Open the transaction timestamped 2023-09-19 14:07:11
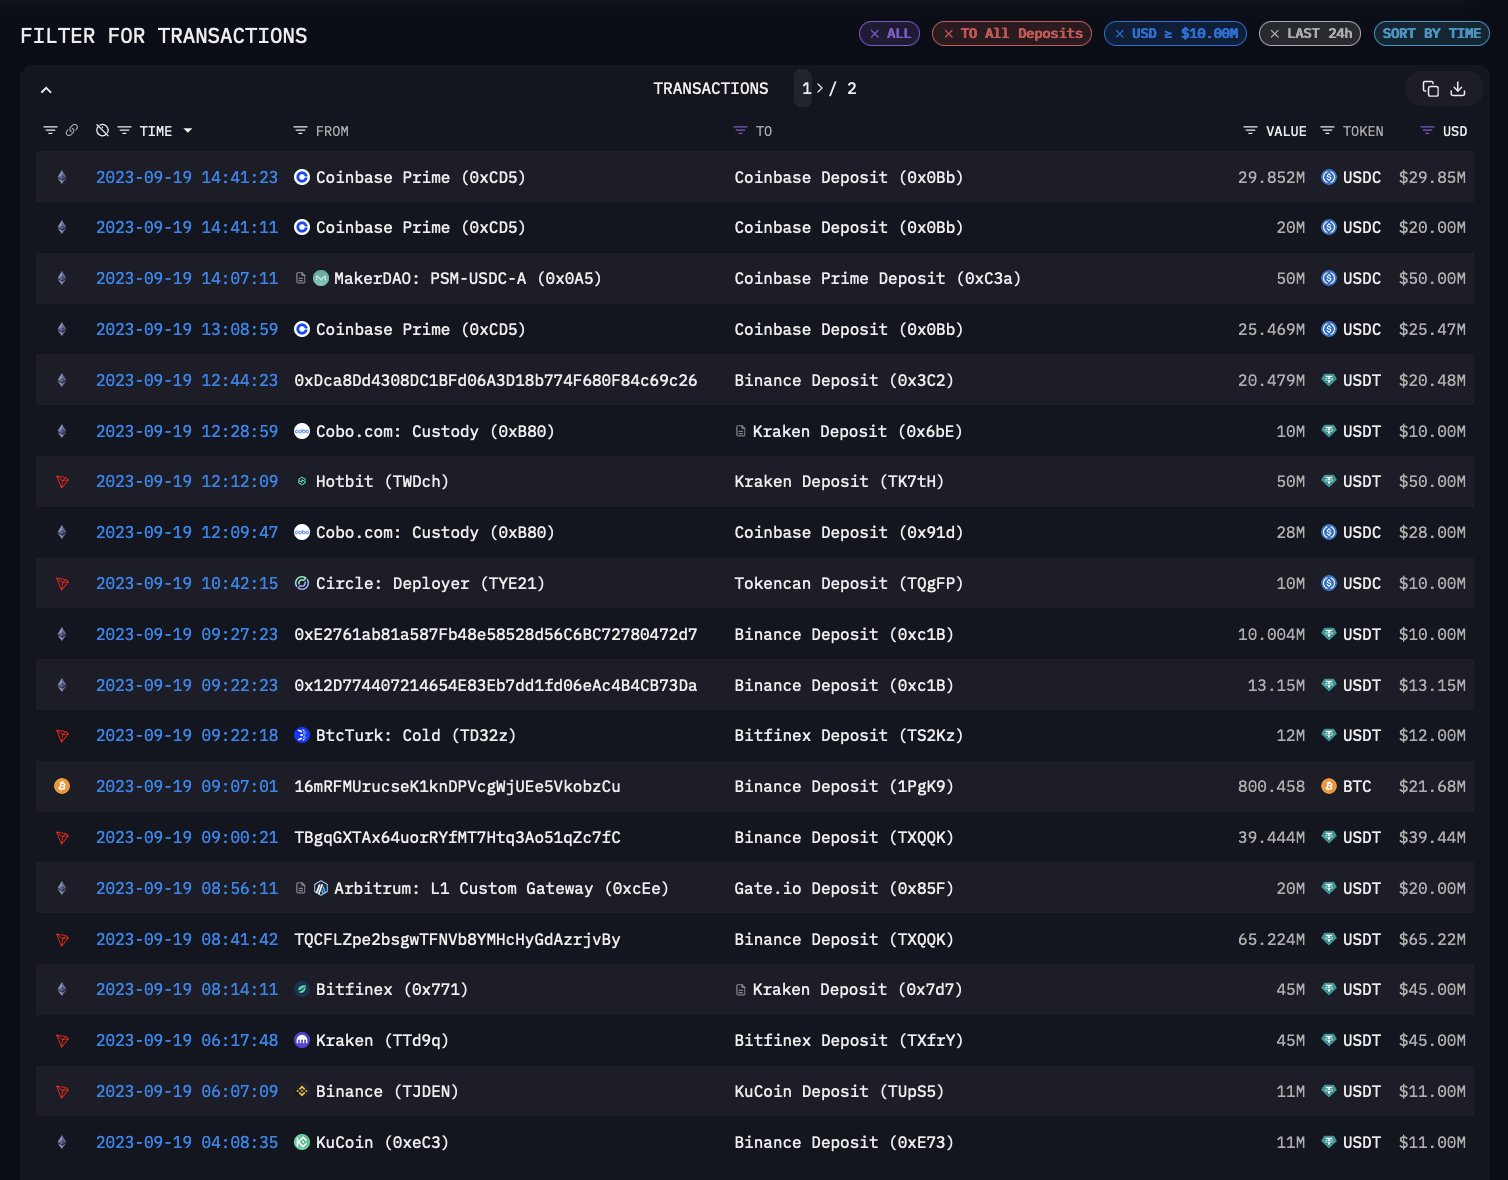The height and width of the screenshot is (1180, 1508). click(187, 278)
